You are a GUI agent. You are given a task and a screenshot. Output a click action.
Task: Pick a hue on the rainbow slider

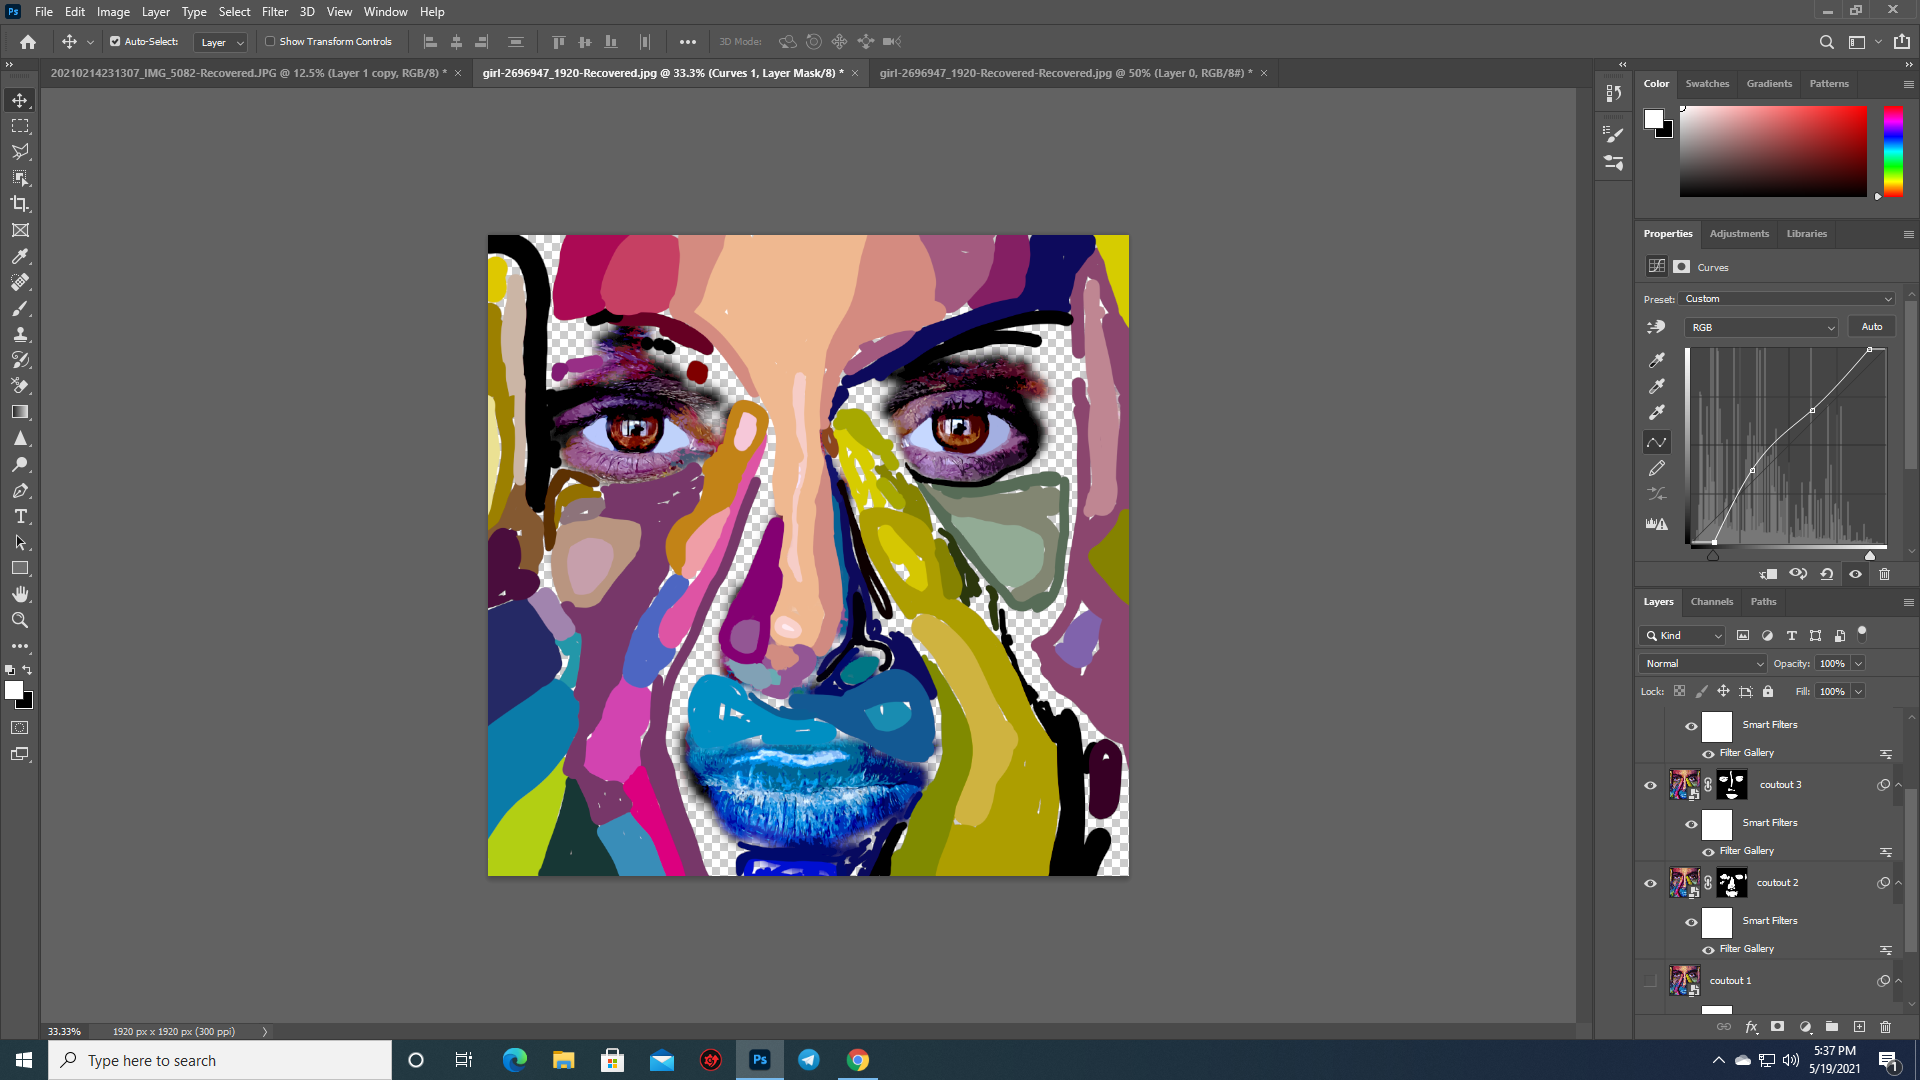pos(1893,150)
